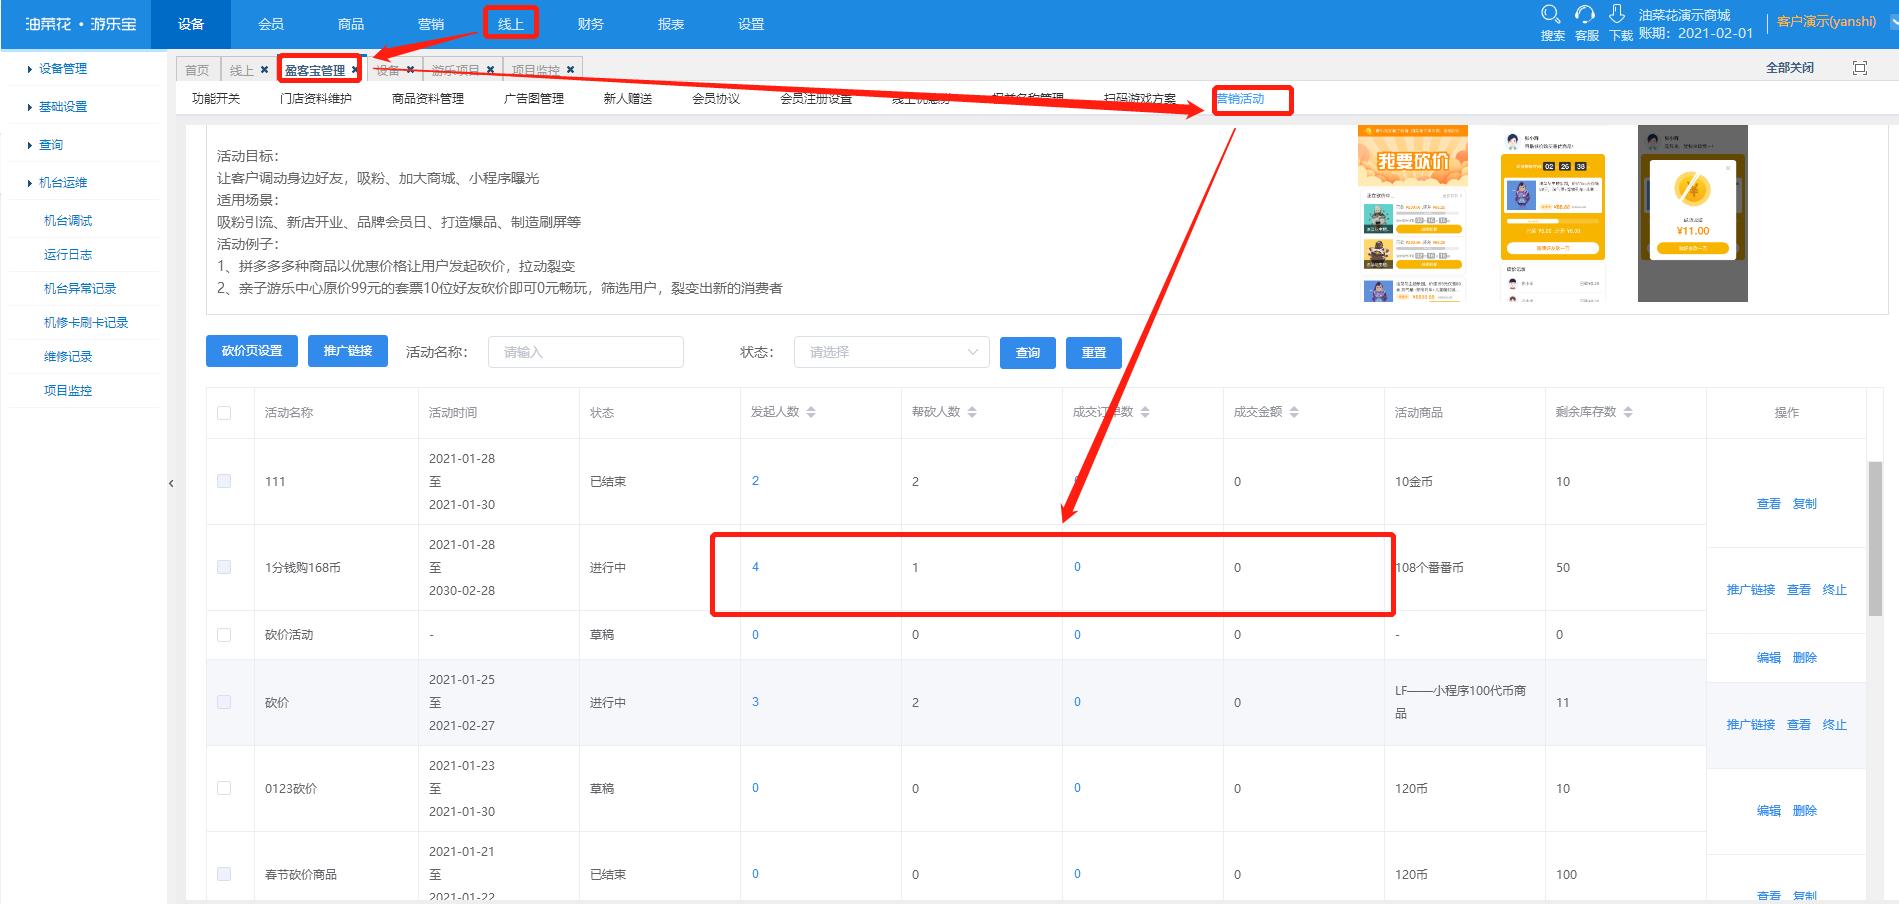Click the 我要砍价 preview thumbnail
The height and width of the screenshot is (904, 1899).
(1413, 213)
